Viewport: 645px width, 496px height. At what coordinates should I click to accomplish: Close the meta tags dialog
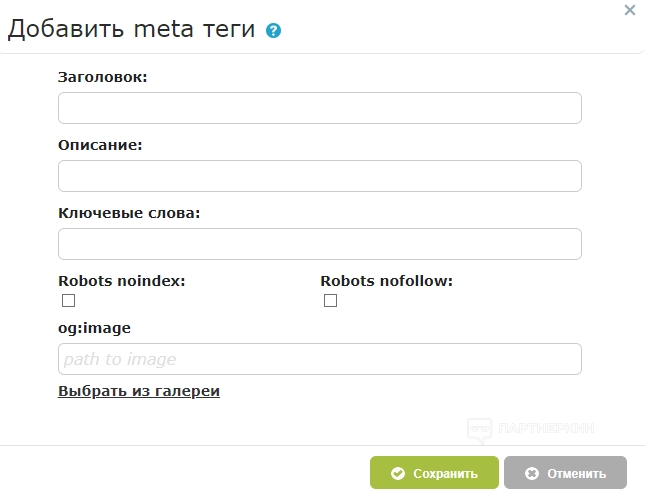coord(629,10)
